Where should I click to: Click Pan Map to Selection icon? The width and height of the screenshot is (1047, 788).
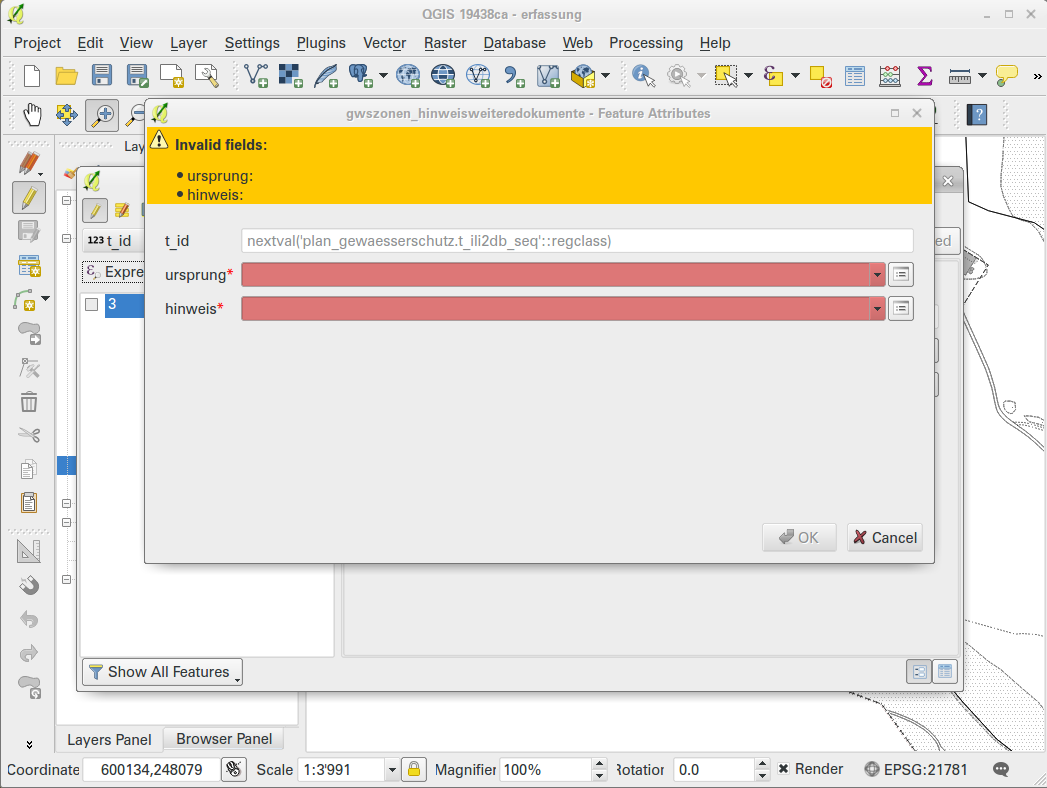tap(67, 115)
